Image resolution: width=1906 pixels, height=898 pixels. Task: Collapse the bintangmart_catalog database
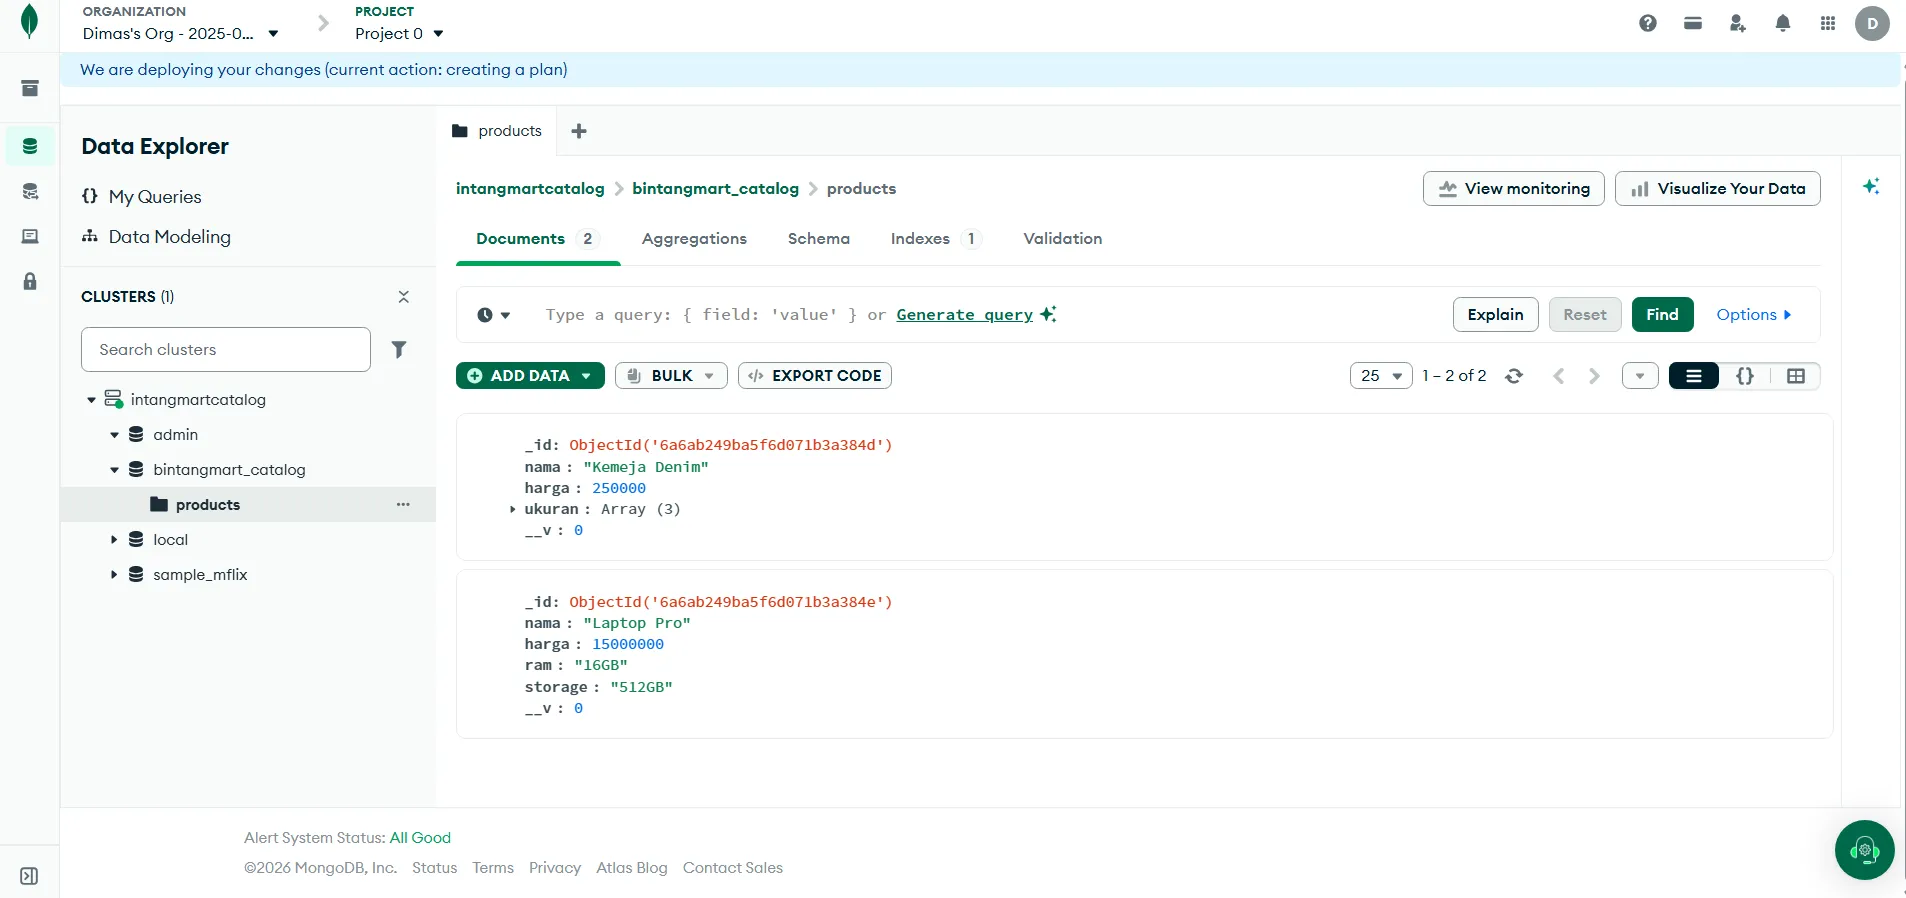114,470
